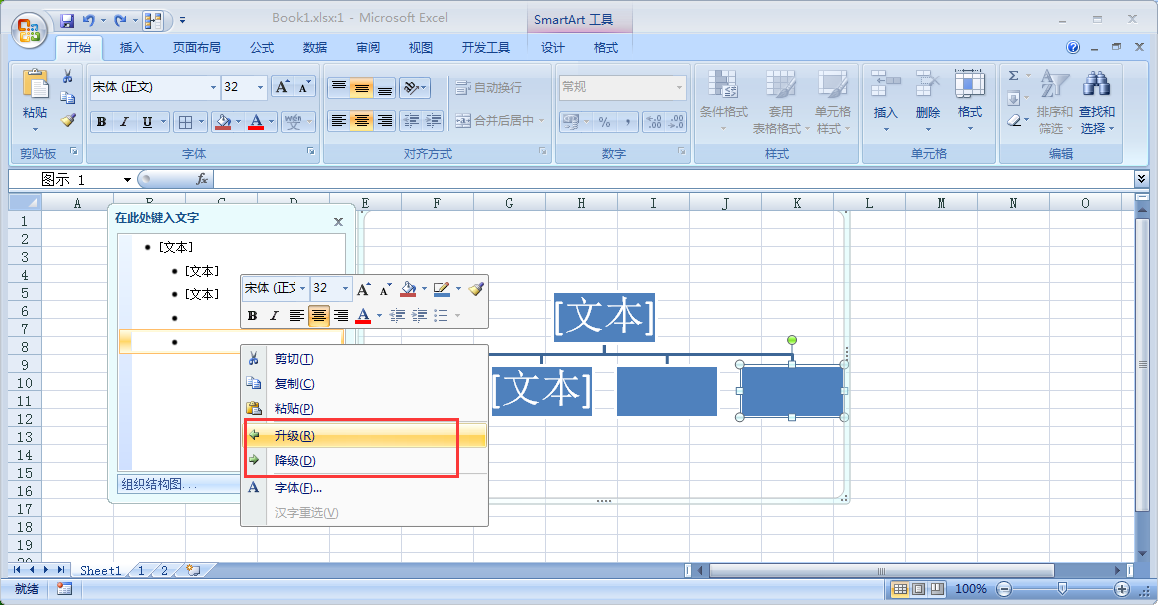Toggle Italic in ribbon font group
Image resolution: width=1158 pixels, height=605 pixels.
pos(124,122)
